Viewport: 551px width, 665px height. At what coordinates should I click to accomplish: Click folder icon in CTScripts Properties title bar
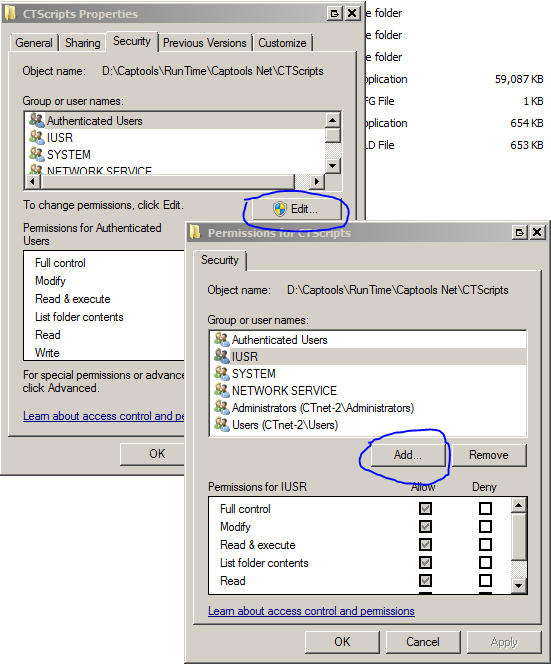10,14
